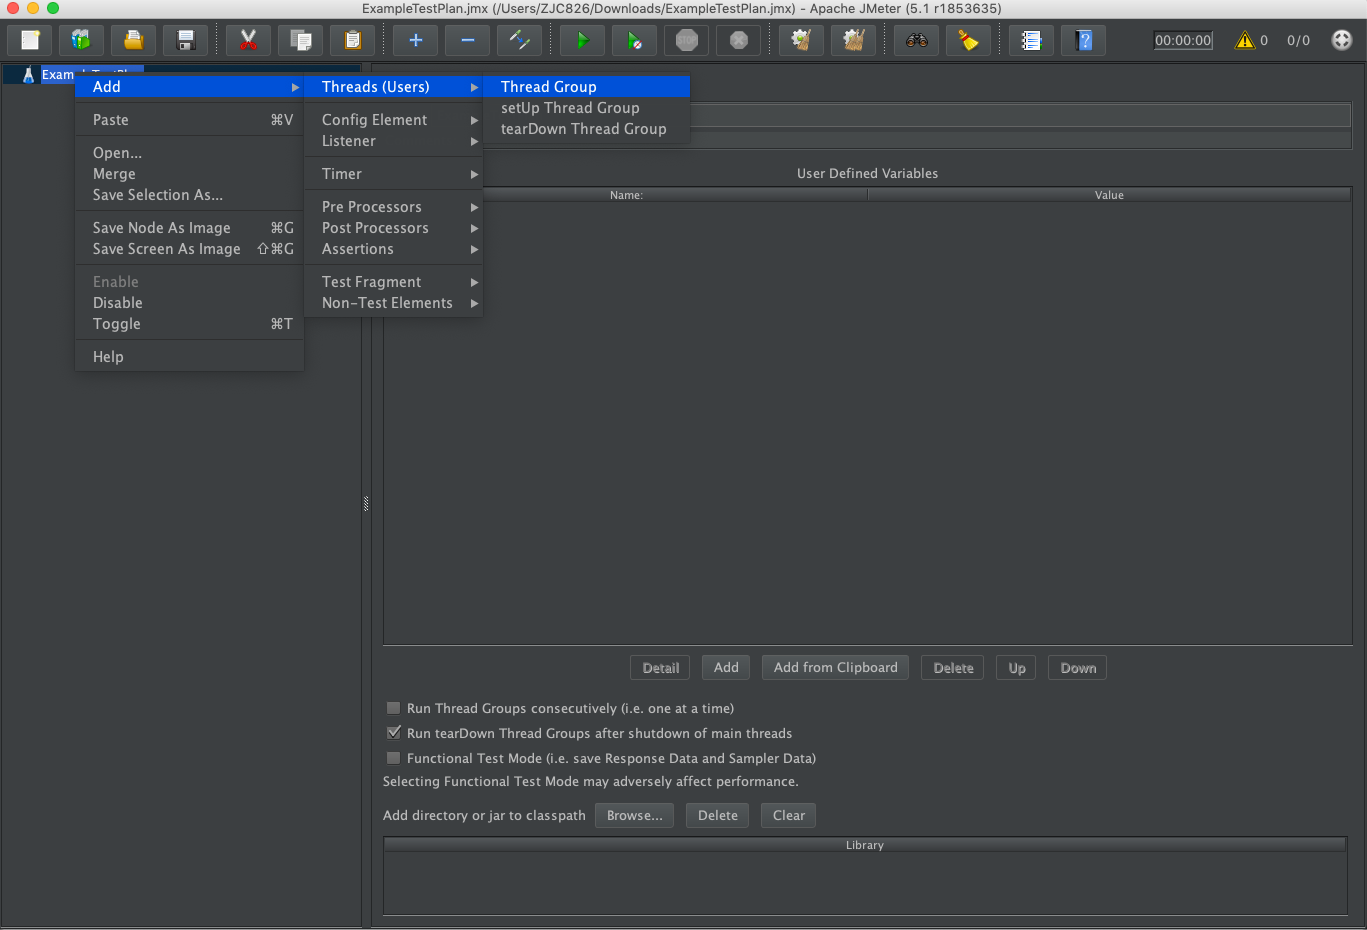Start the test with green arrow

[582, 40]
